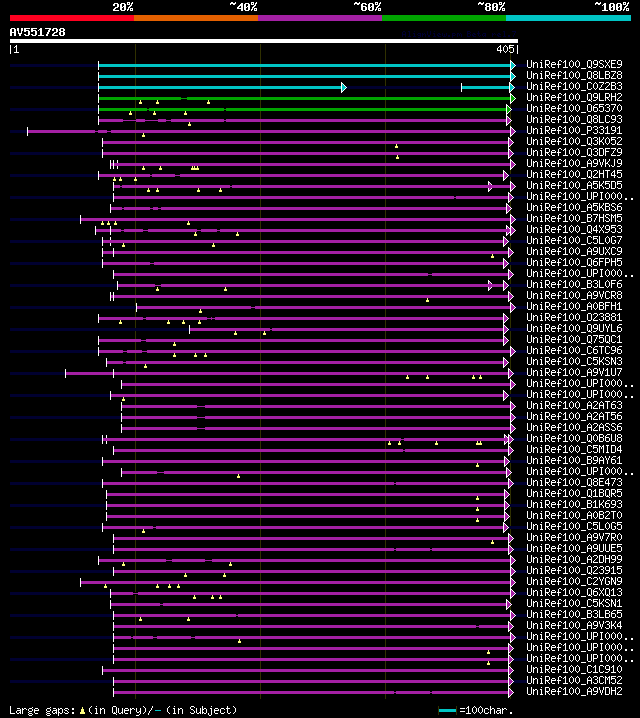This screenshot has height=718, width=640.
Task: Select the UniRef100_A9UXC9 label
Action: [574, 251]
